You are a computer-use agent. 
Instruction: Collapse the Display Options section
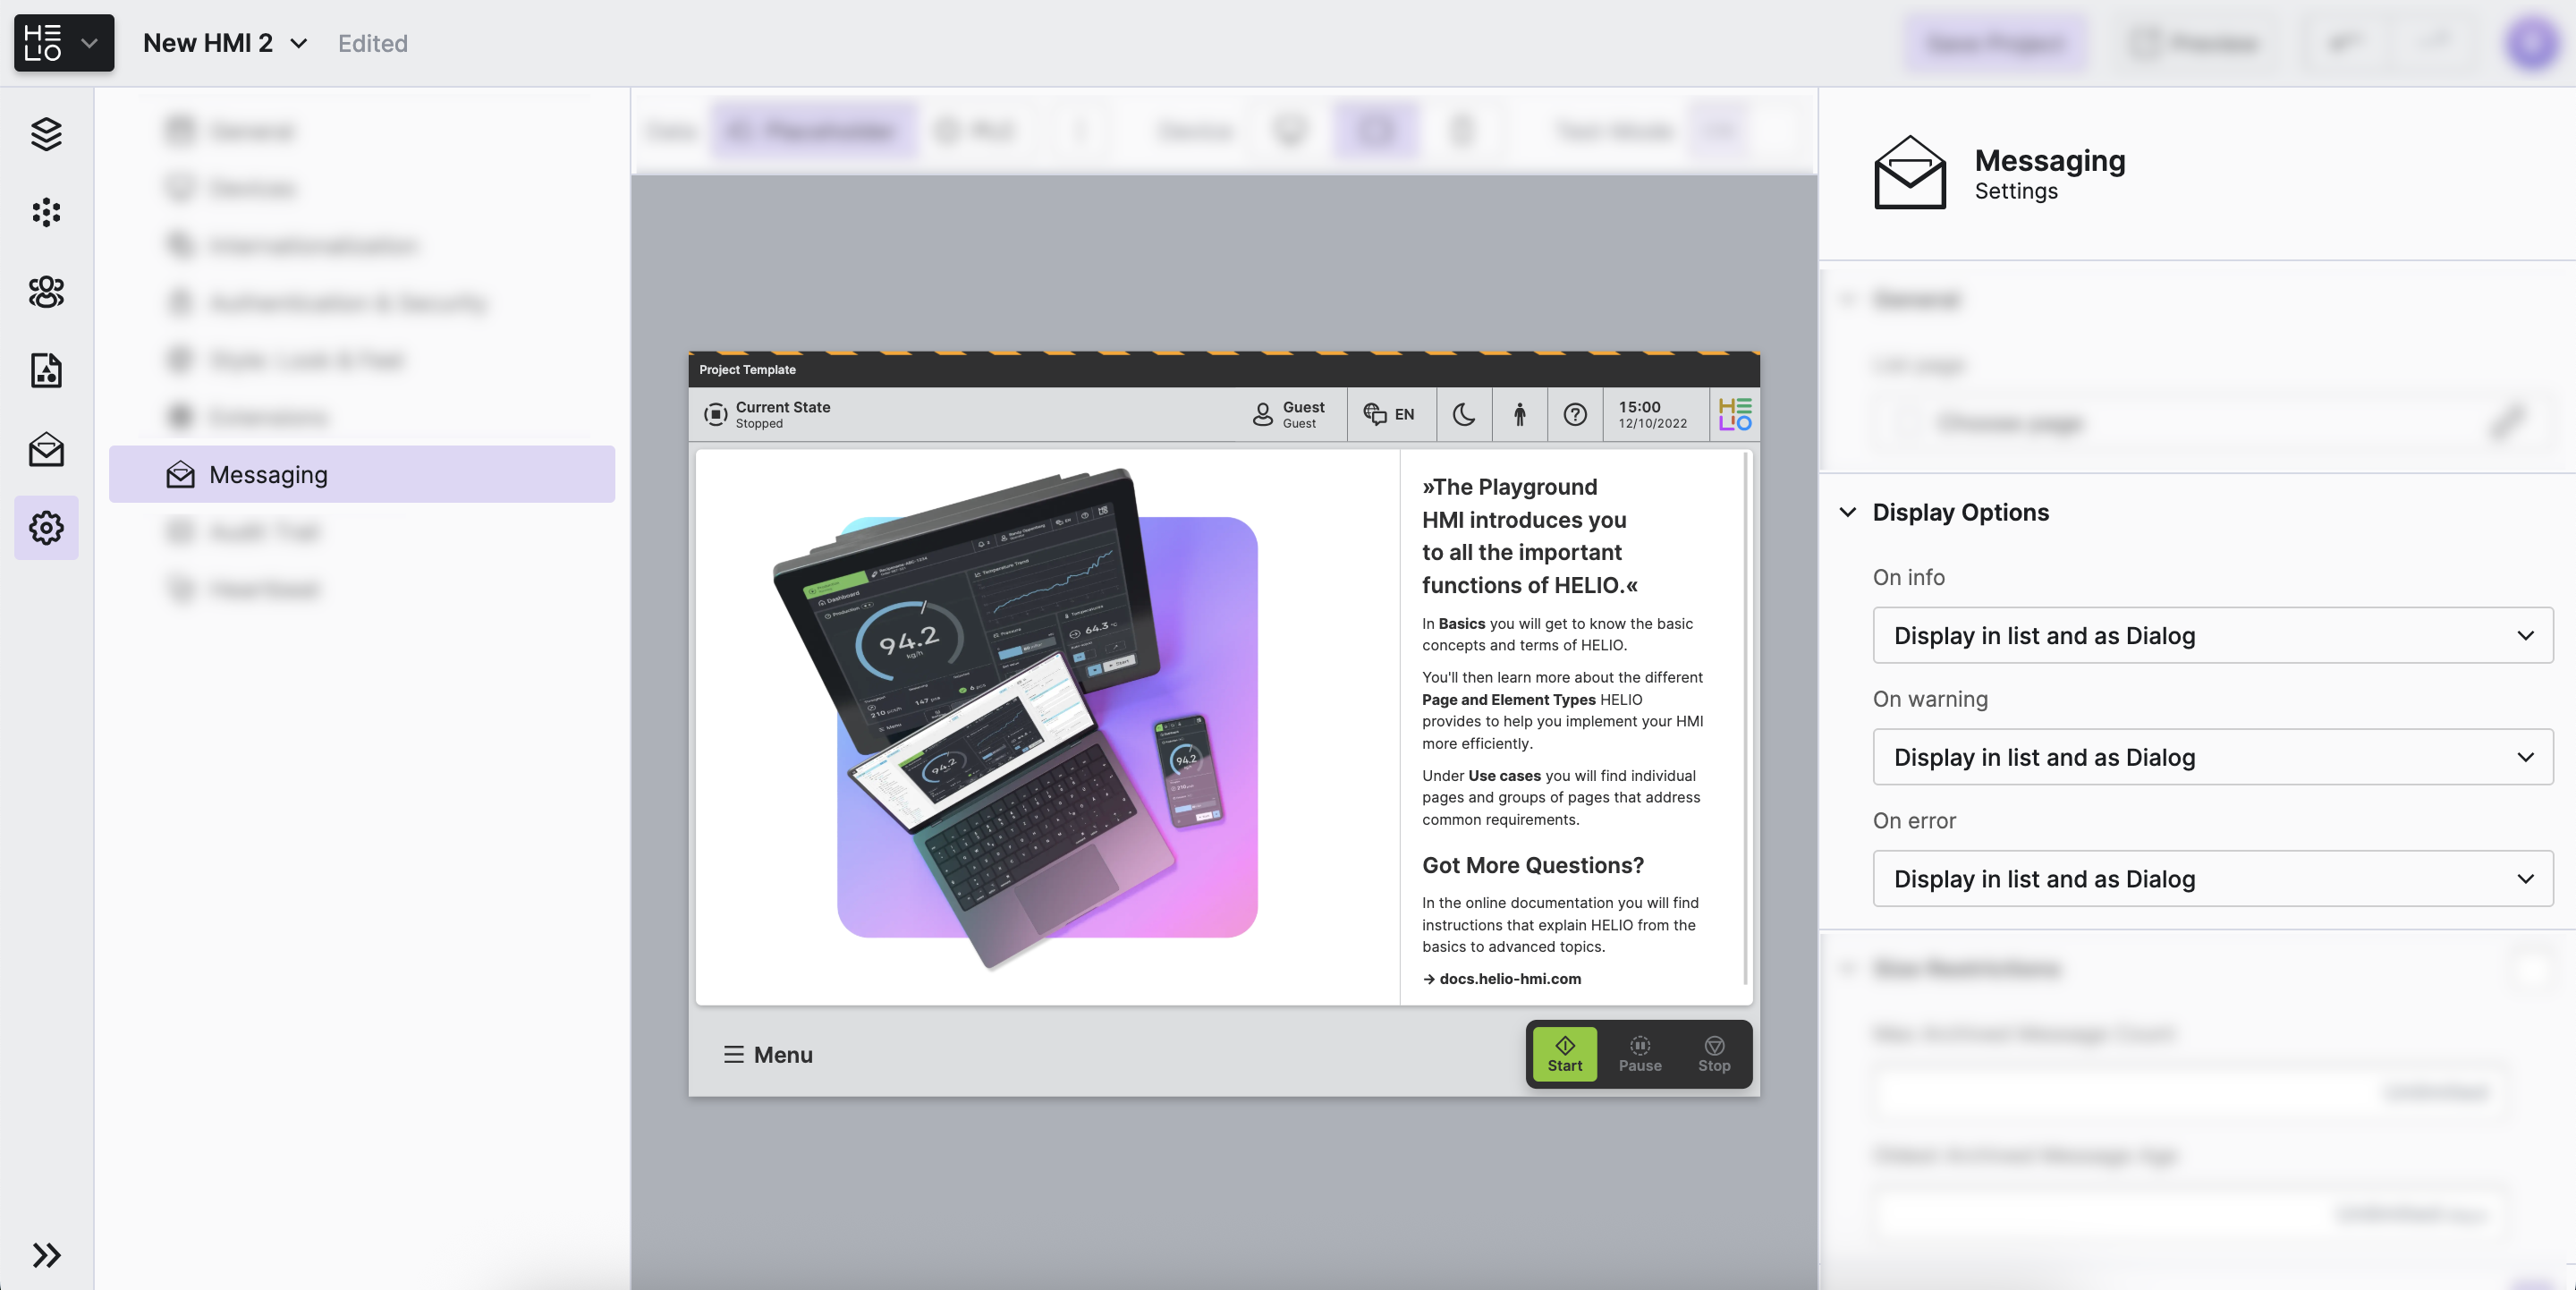(1848, 512)
